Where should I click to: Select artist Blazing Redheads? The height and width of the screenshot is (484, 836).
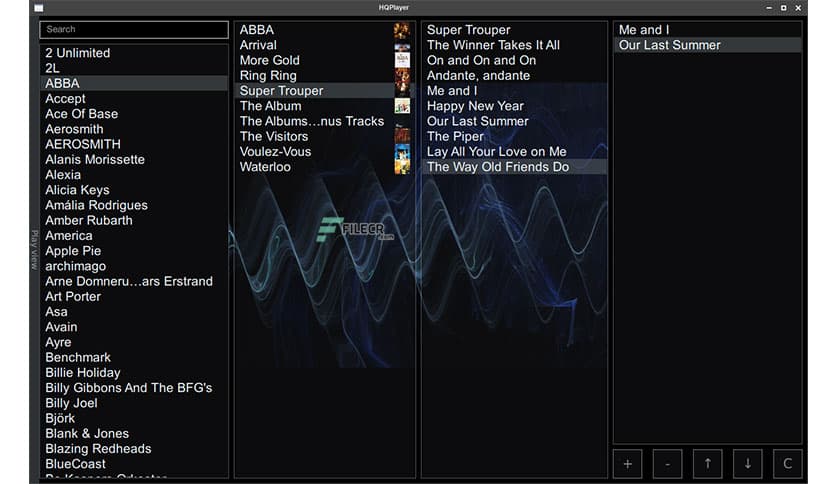(134, 449)
